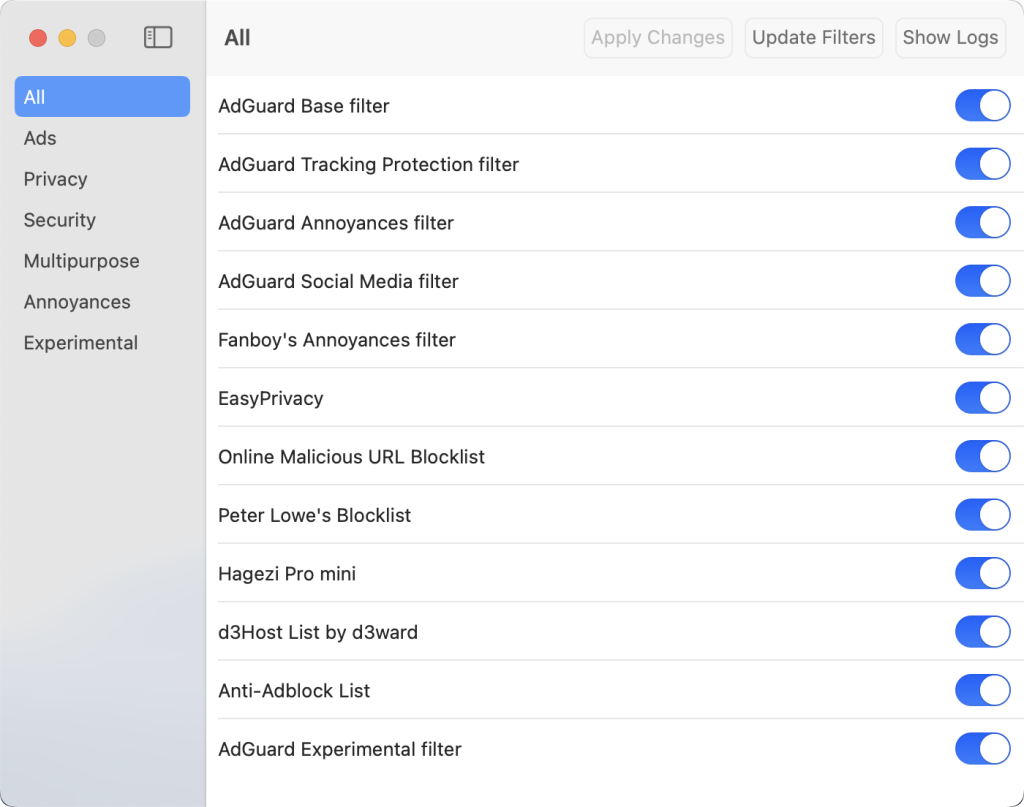Disable the AdGuard Base filter toggle
Image resolution: width=1024 pixels, height=807 pixels.
pyautogui.click(x=982, y=106)
